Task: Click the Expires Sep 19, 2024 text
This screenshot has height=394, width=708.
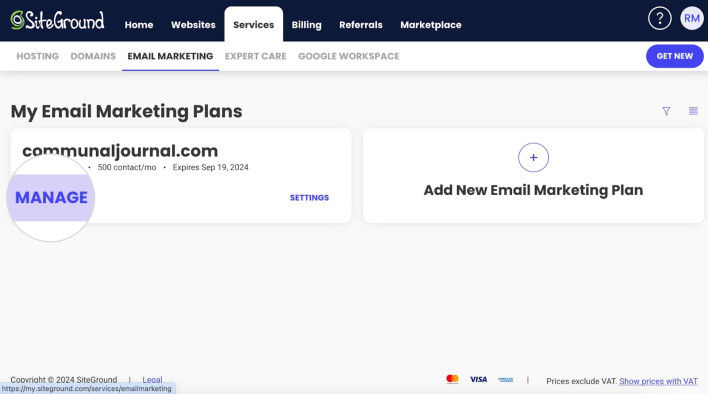Action: click(x=210, y=167)
